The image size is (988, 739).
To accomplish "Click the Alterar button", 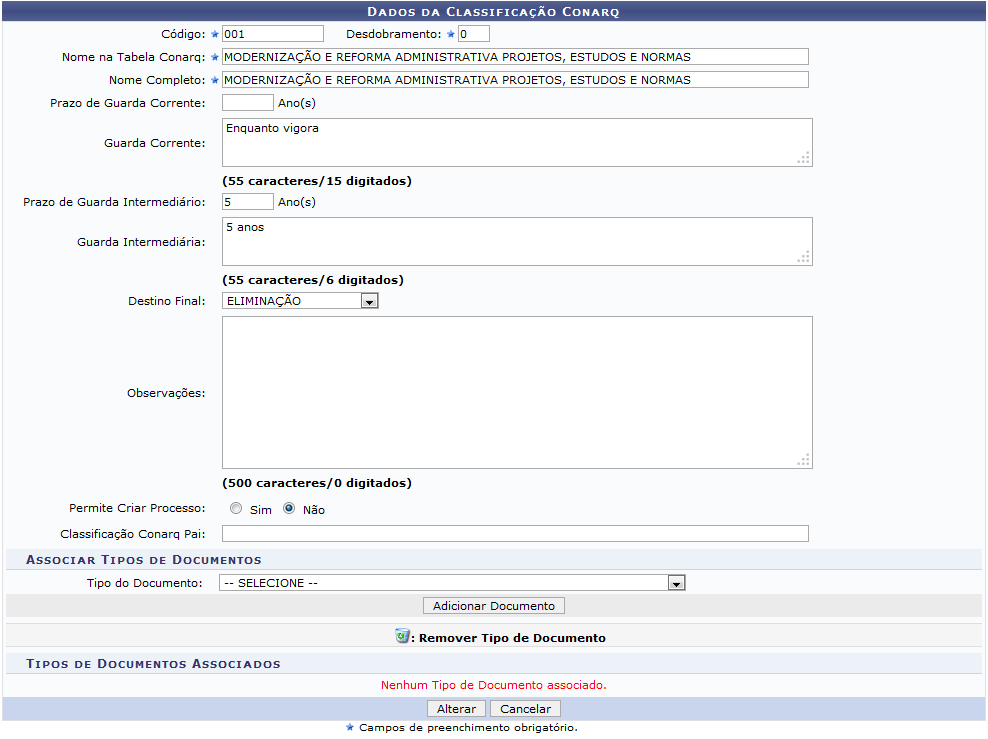I will coord(456,709).
